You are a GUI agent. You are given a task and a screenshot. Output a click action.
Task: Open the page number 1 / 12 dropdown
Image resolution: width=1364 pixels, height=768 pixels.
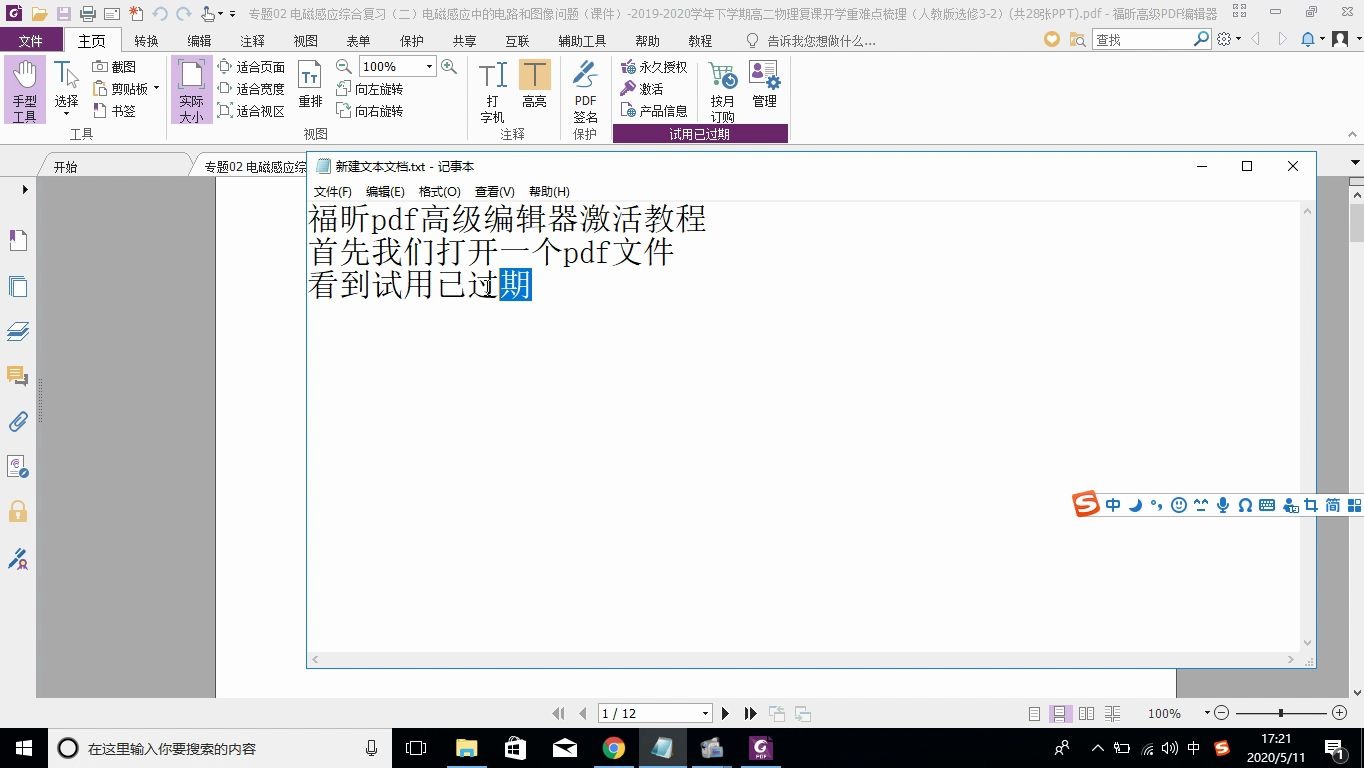click(705, 713)
